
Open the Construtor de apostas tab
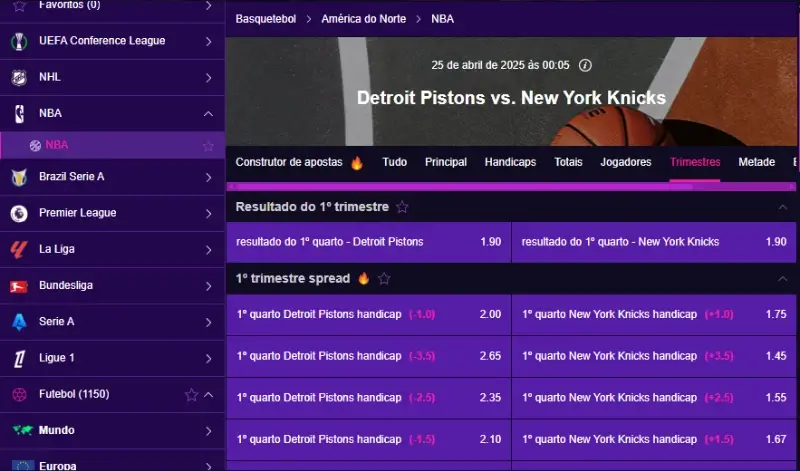pos(299,162)
